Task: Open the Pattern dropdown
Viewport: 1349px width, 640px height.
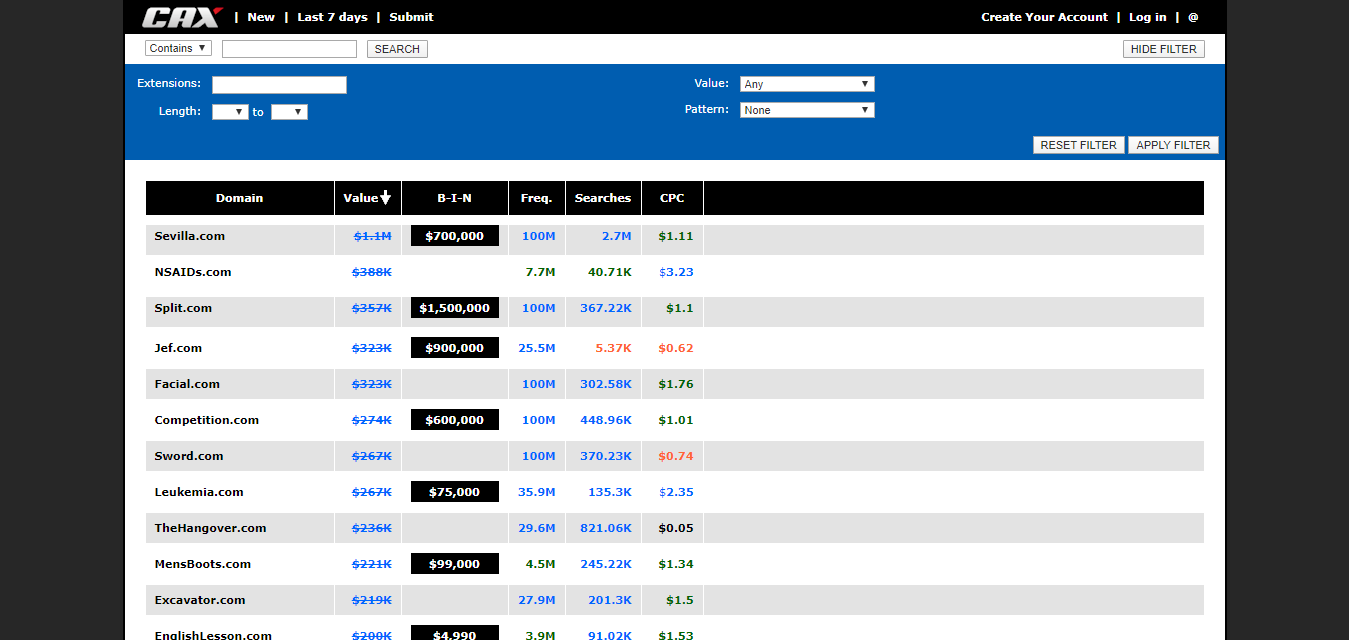Action: (x=807, y=110)
